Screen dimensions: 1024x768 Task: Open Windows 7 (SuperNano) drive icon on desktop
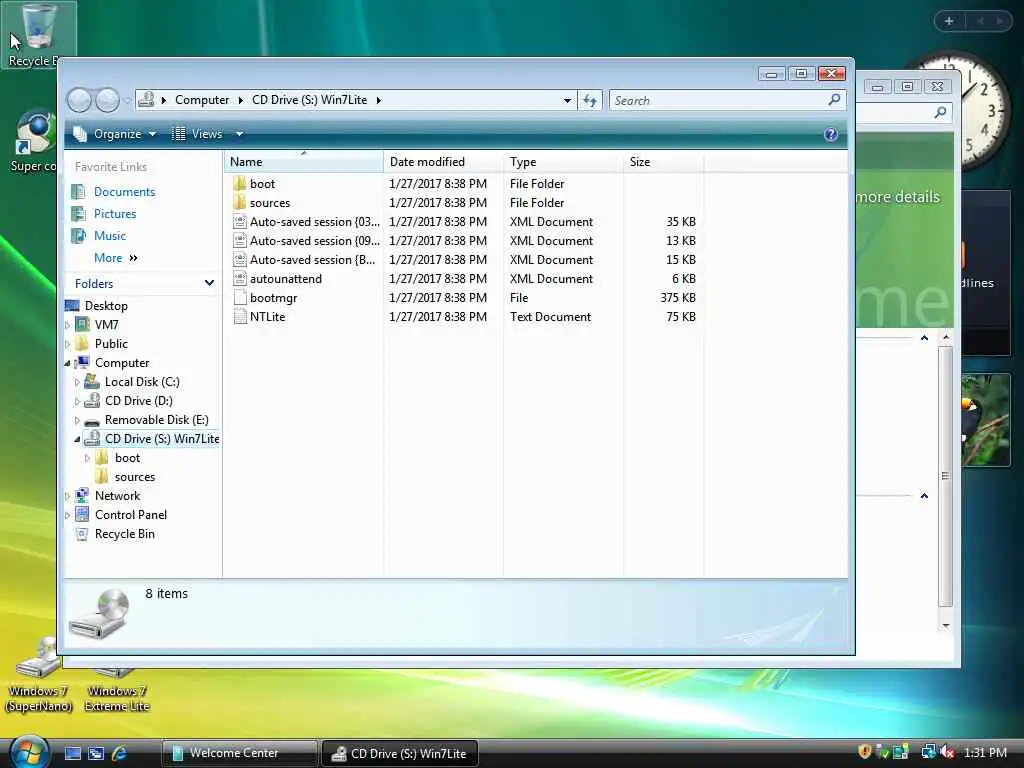pyautogui.click(x=38, y=676)
